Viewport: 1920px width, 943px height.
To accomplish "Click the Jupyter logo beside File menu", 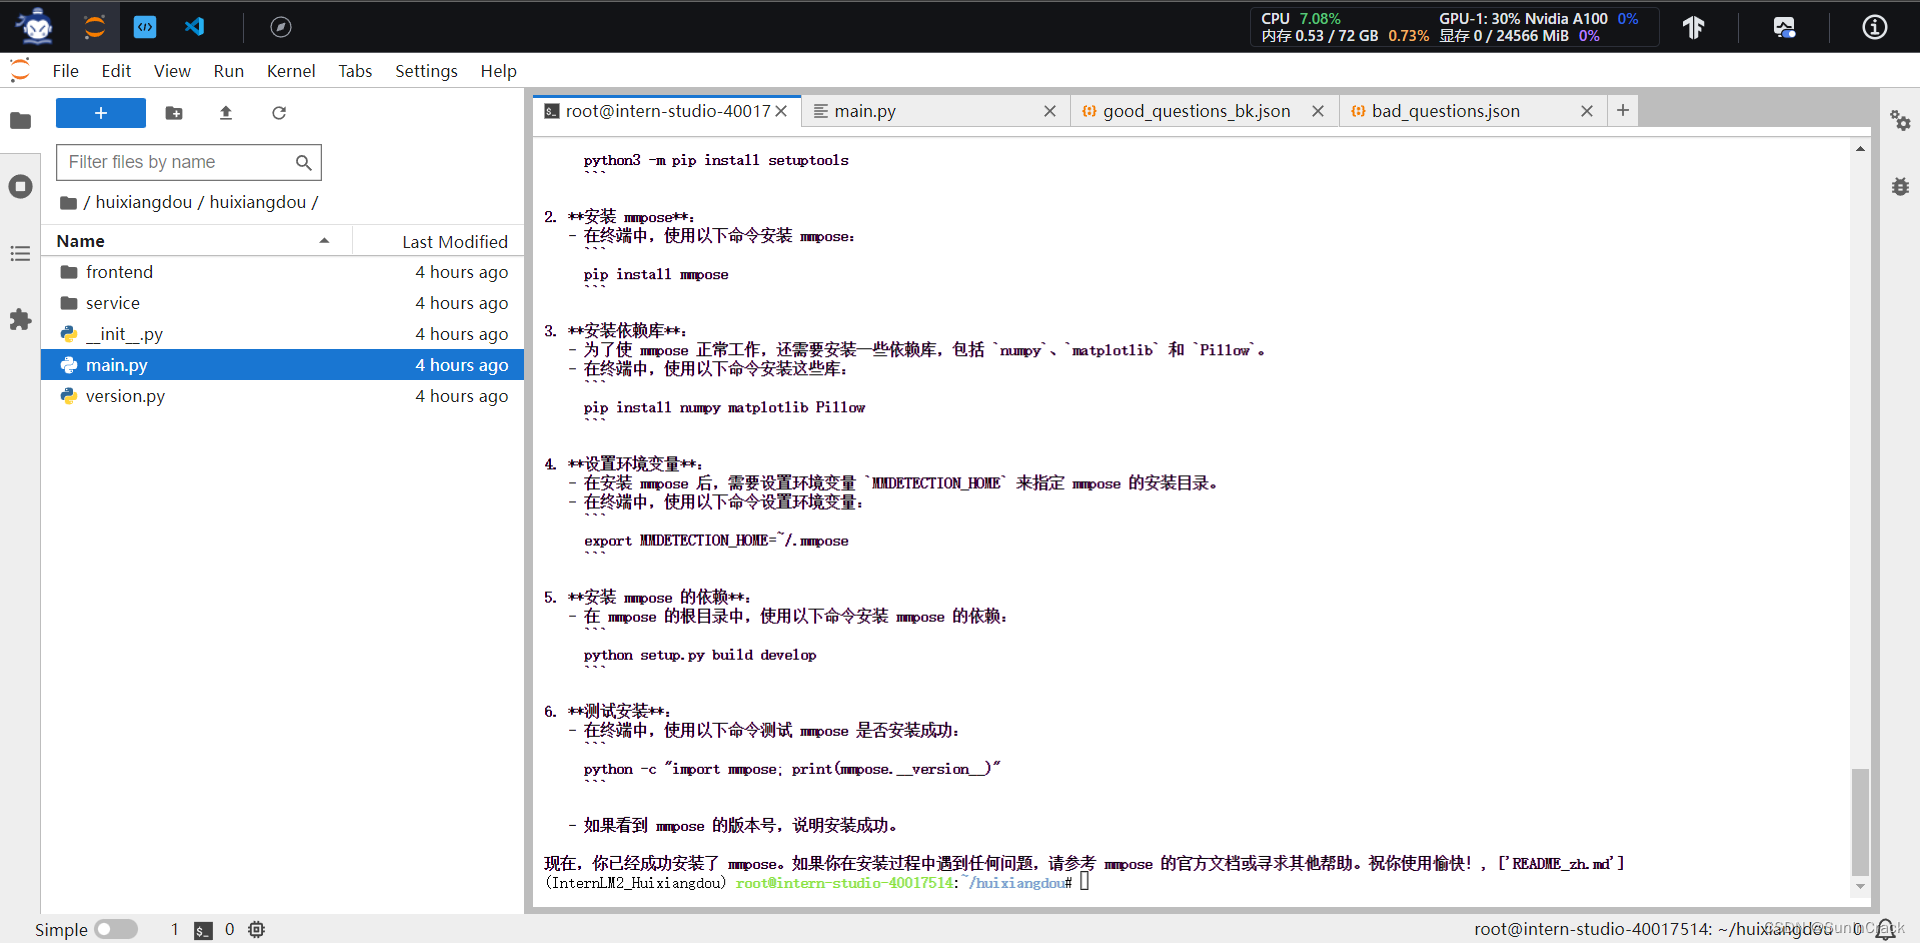I will (20, 70).
